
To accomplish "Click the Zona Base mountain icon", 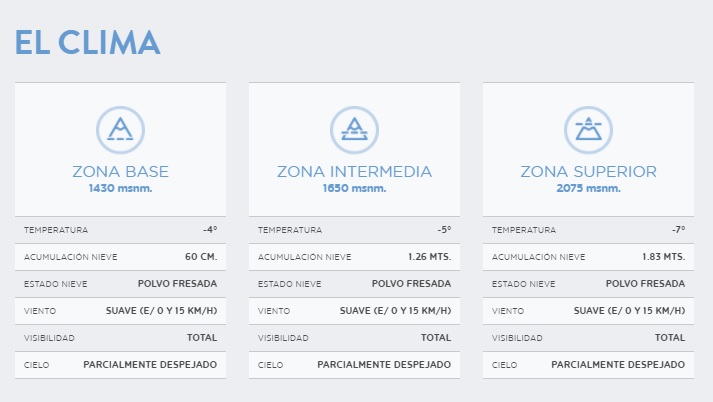I will 120,129.
